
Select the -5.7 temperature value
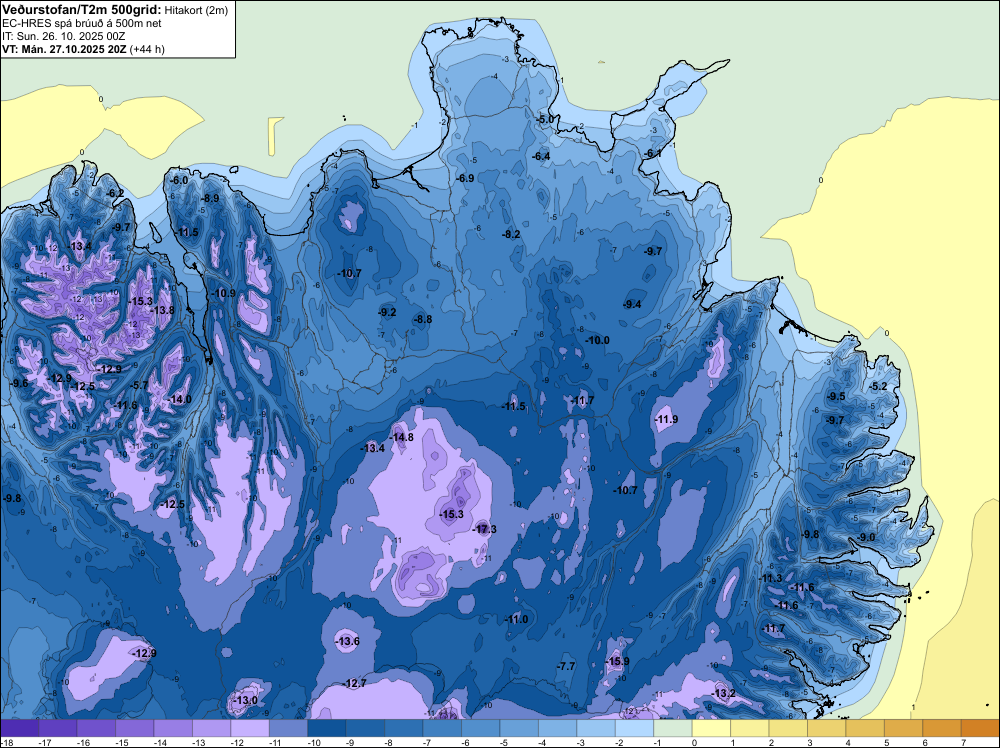139,385
